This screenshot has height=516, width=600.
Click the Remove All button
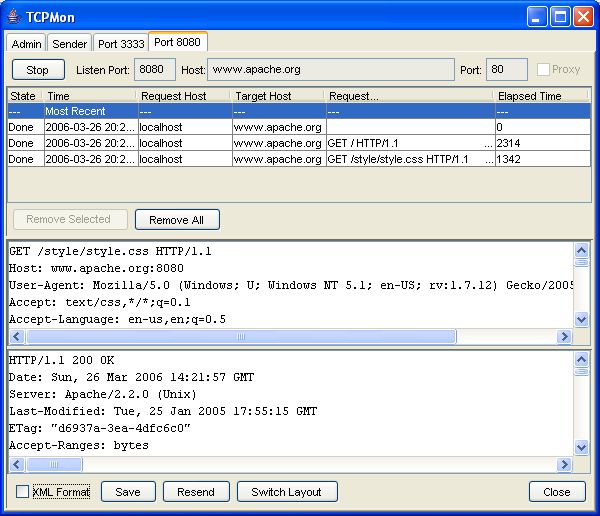coord(177,219)
